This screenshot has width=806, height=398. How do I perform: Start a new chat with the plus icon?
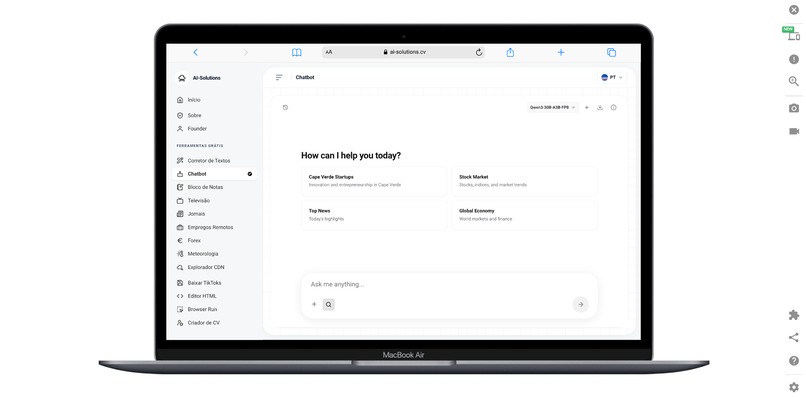587,107
